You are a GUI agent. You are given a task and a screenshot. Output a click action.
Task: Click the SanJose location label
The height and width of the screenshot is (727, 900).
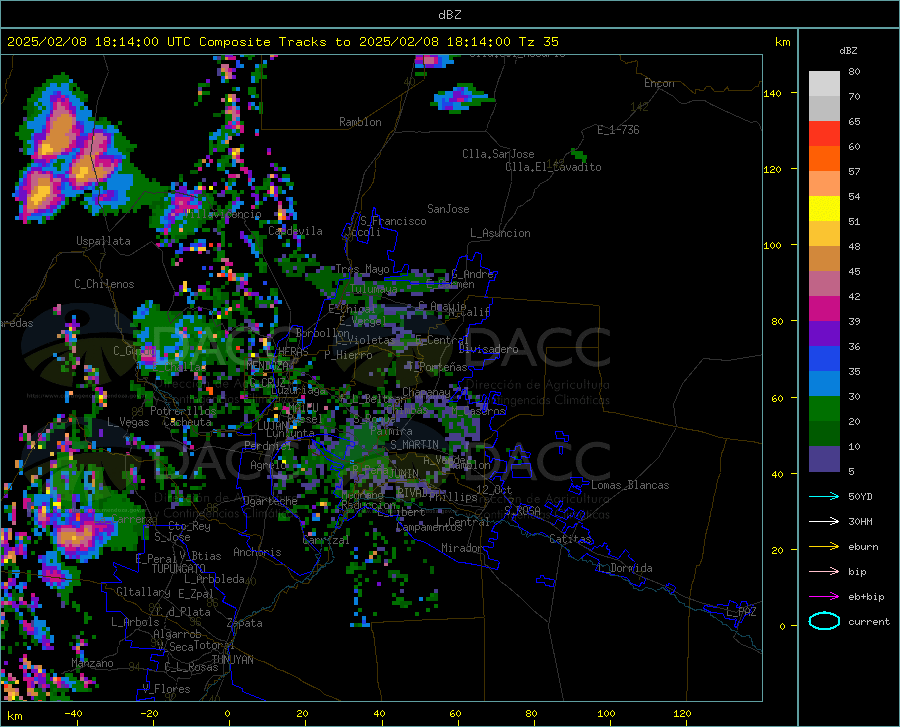[448, 209]
